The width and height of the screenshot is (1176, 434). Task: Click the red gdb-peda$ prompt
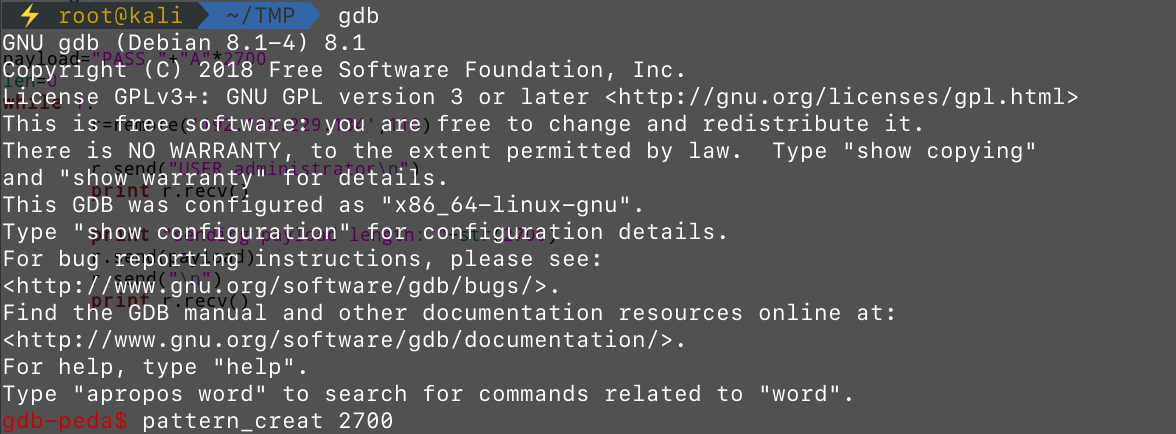point(65,421)
